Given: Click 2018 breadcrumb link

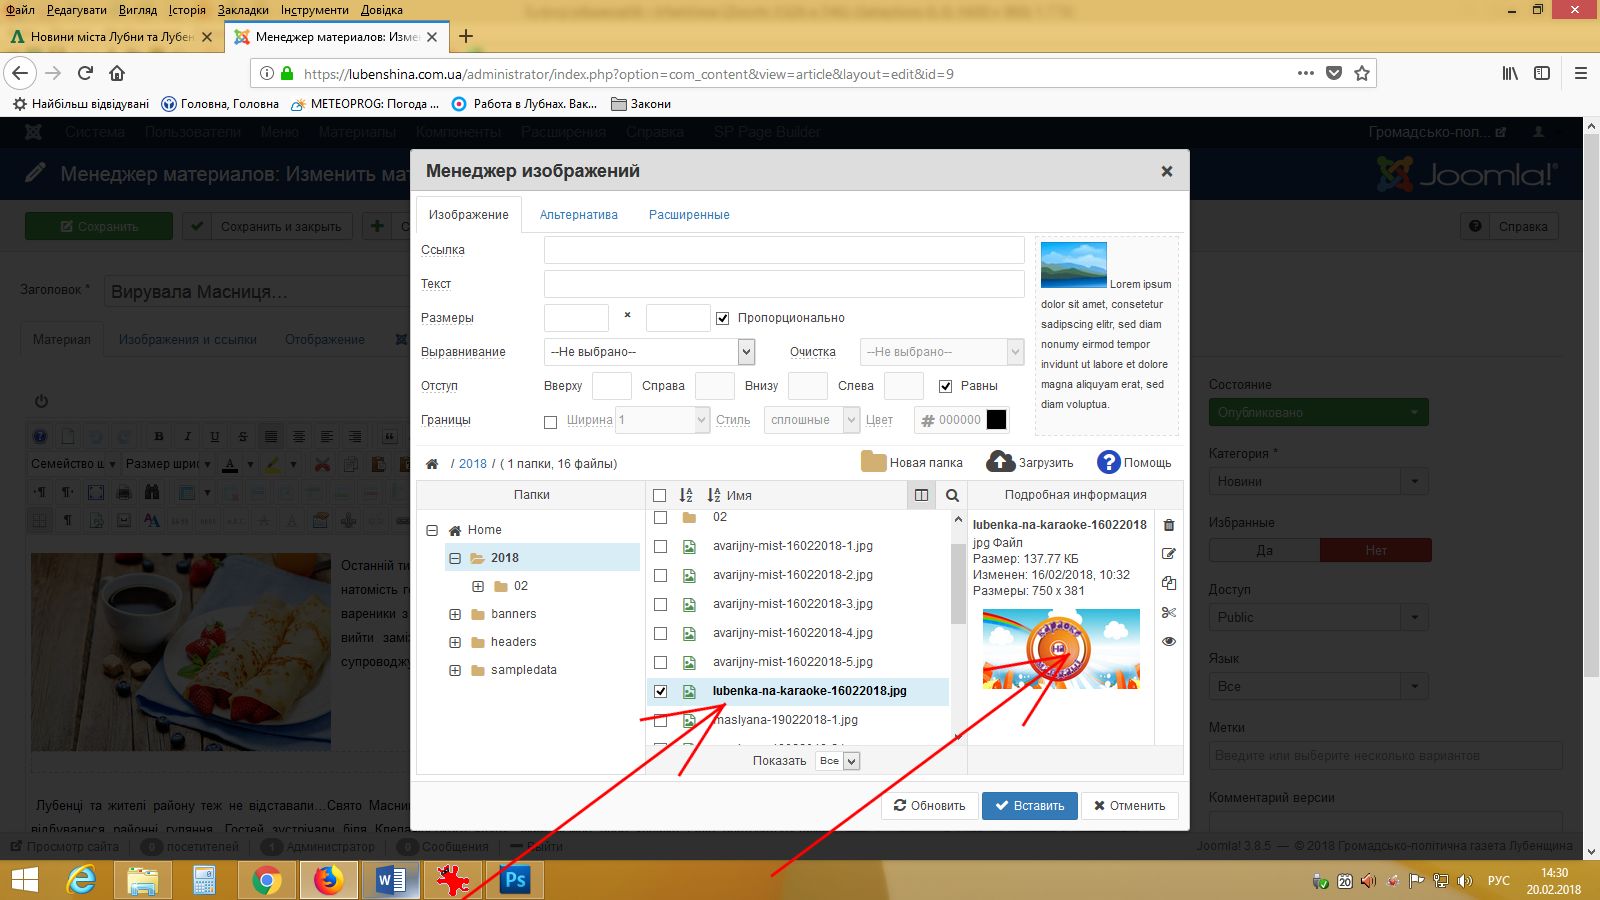Looking at the screenshot, I should tap(473, 464).
